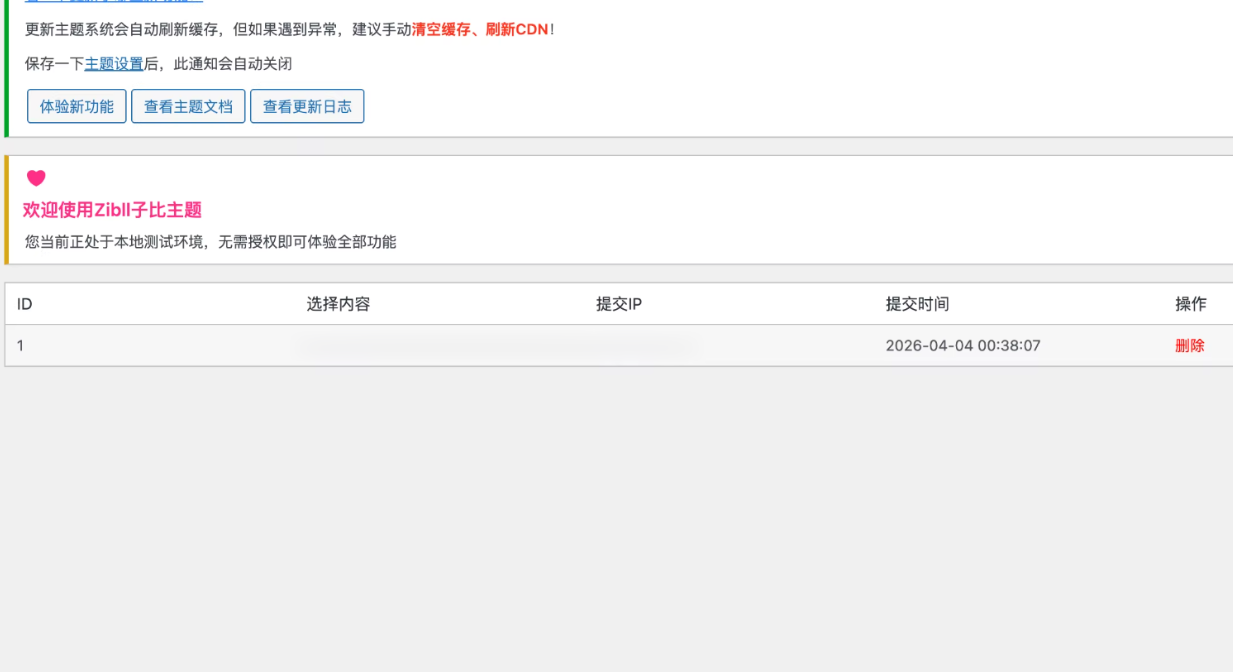Screen dimensions: 1233x672
Task: Click the blurred 选择内容 cell in row 1
Action: [495, 347]
